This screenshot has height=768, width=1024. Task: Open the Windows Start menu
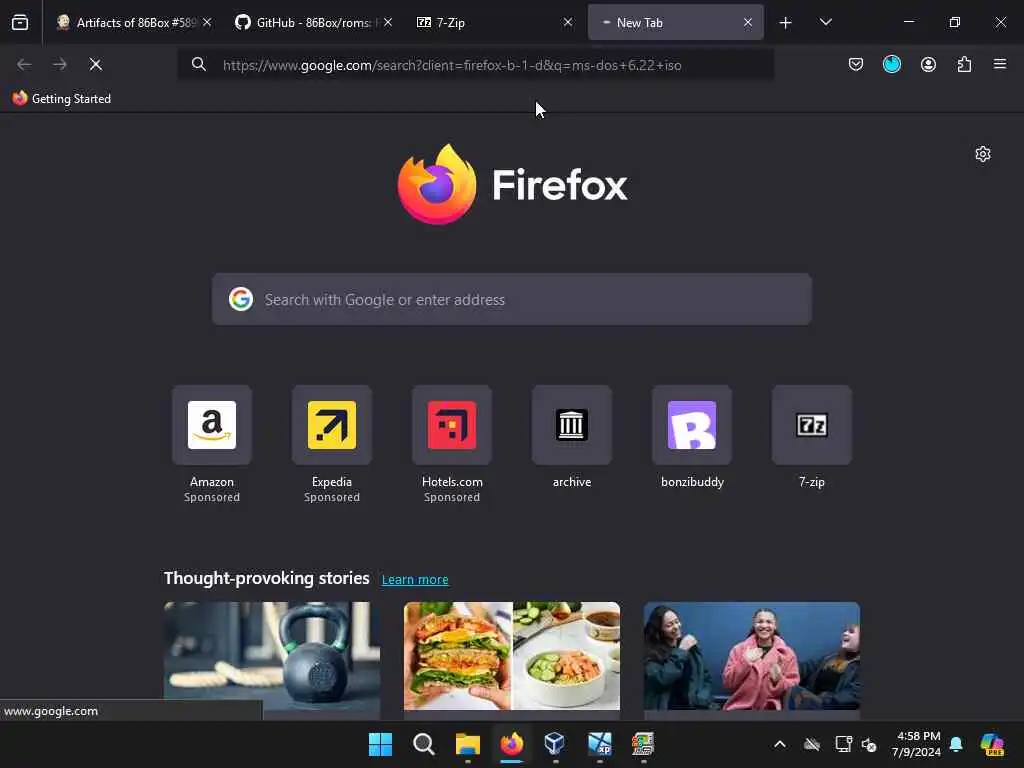[x=380, y=744]
